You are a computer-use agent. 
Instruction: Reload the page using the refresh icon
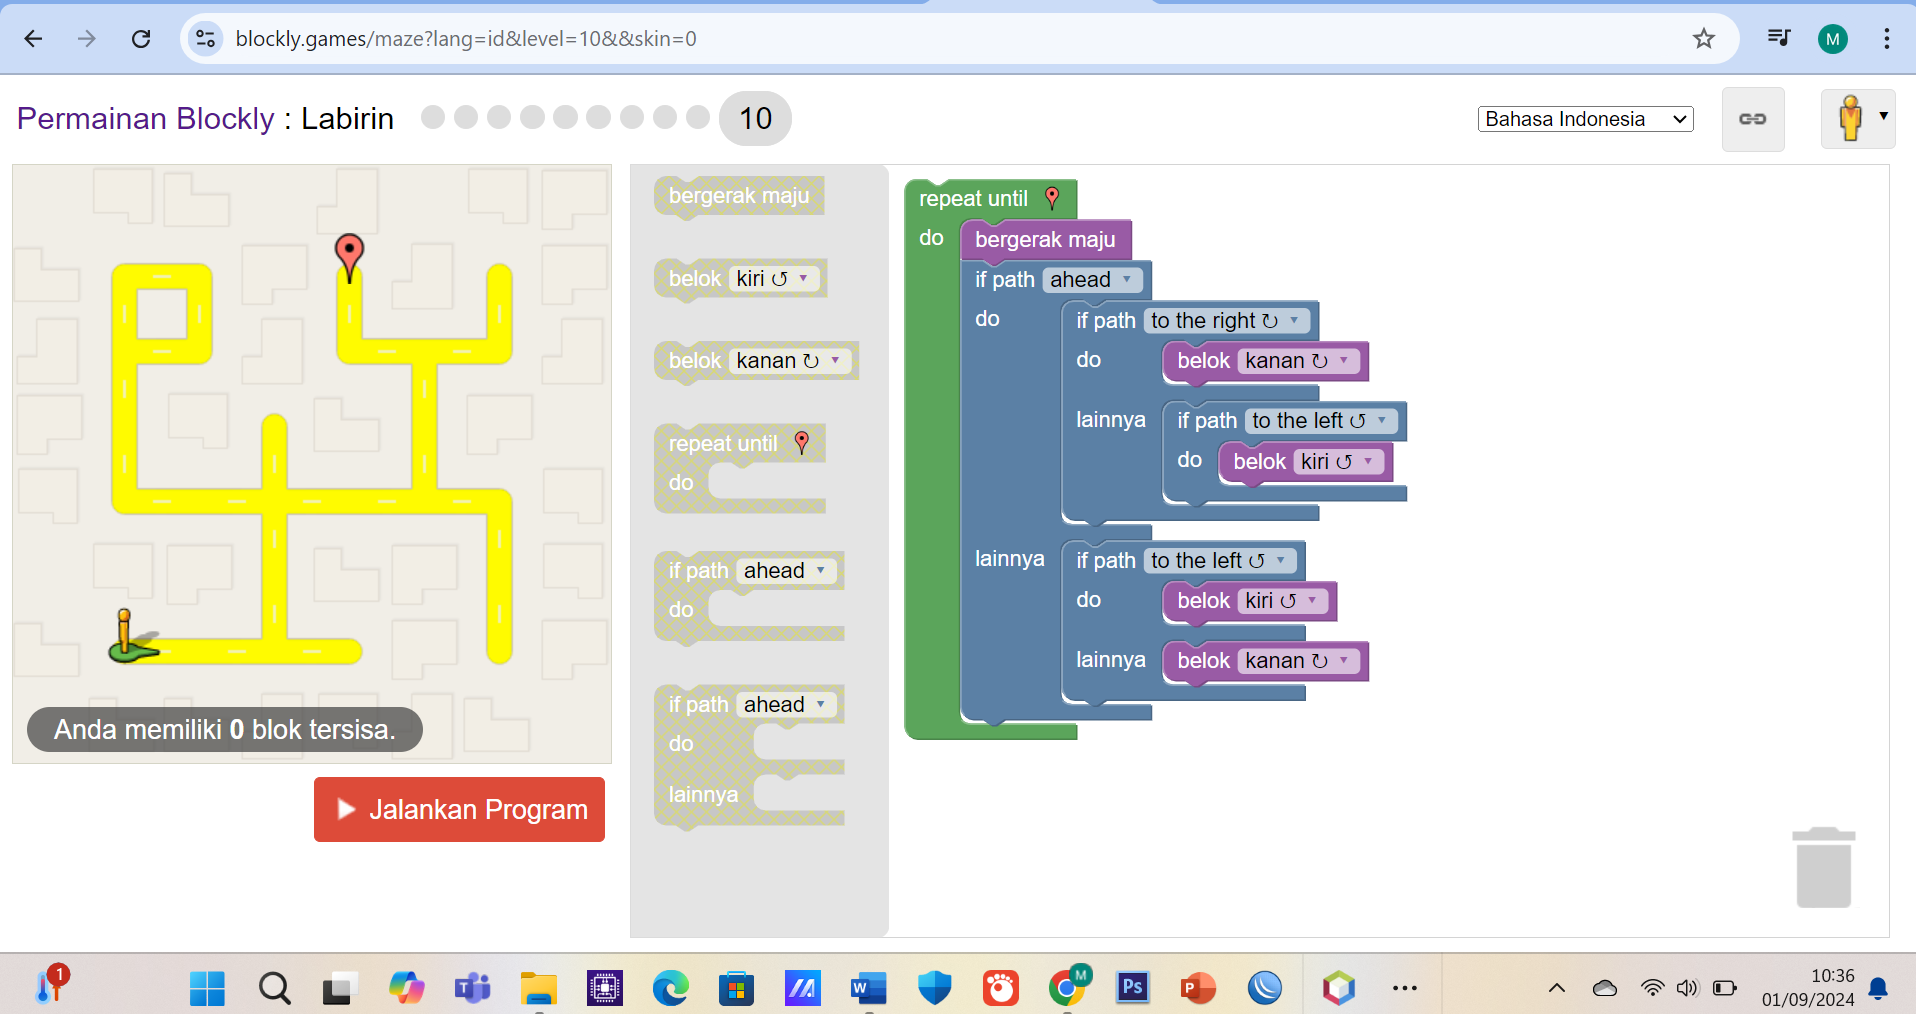pos(141,39)
